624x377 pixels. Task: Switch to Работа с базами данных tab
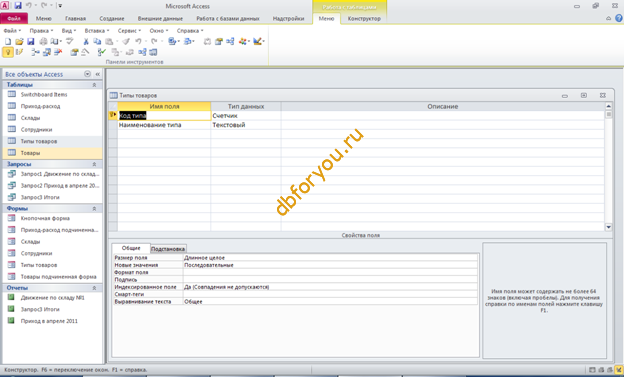(228, 18)
